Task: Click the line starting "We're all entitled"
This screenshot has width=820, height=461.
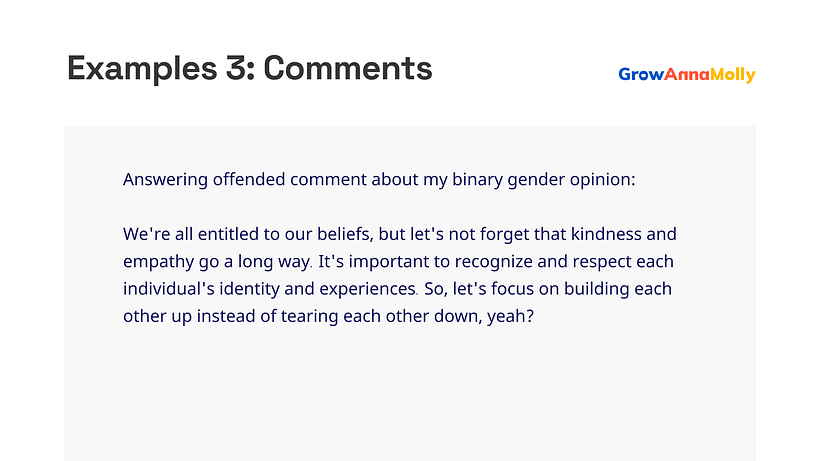Action: click(x=400, y=234)
